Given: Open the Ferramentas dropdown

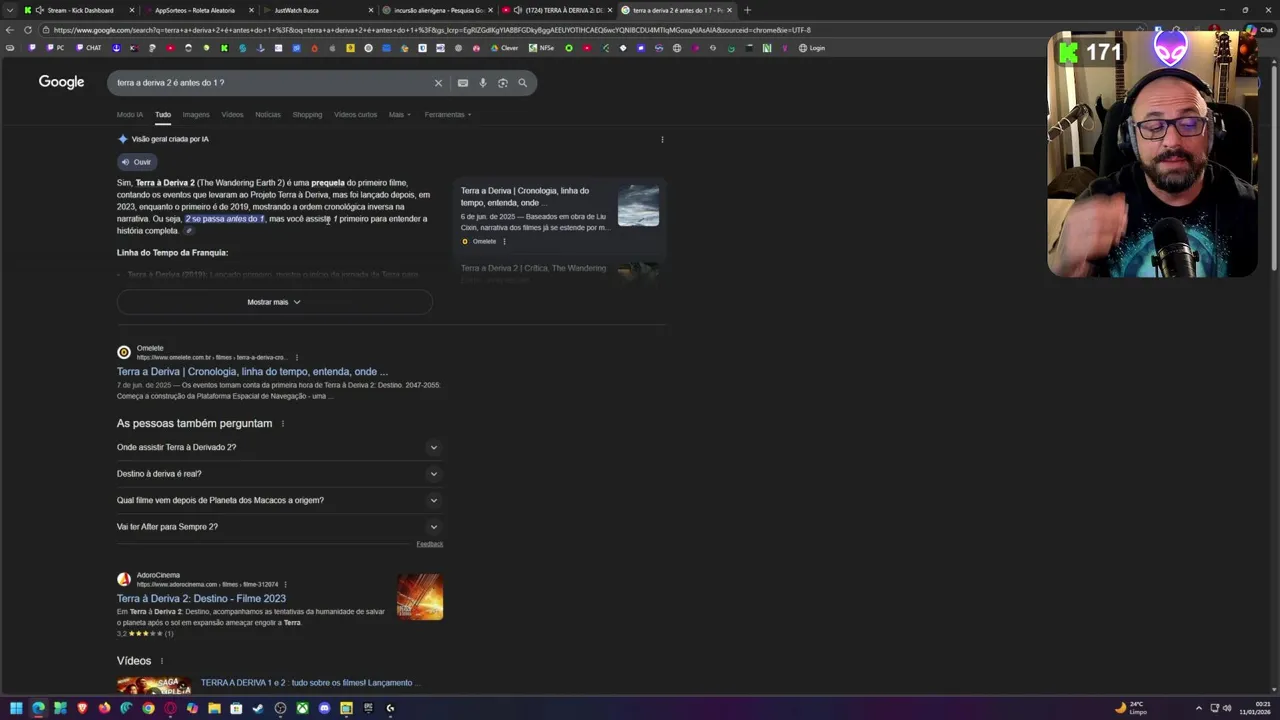Looking at the screenshot, I should click(x=448, y=114).
